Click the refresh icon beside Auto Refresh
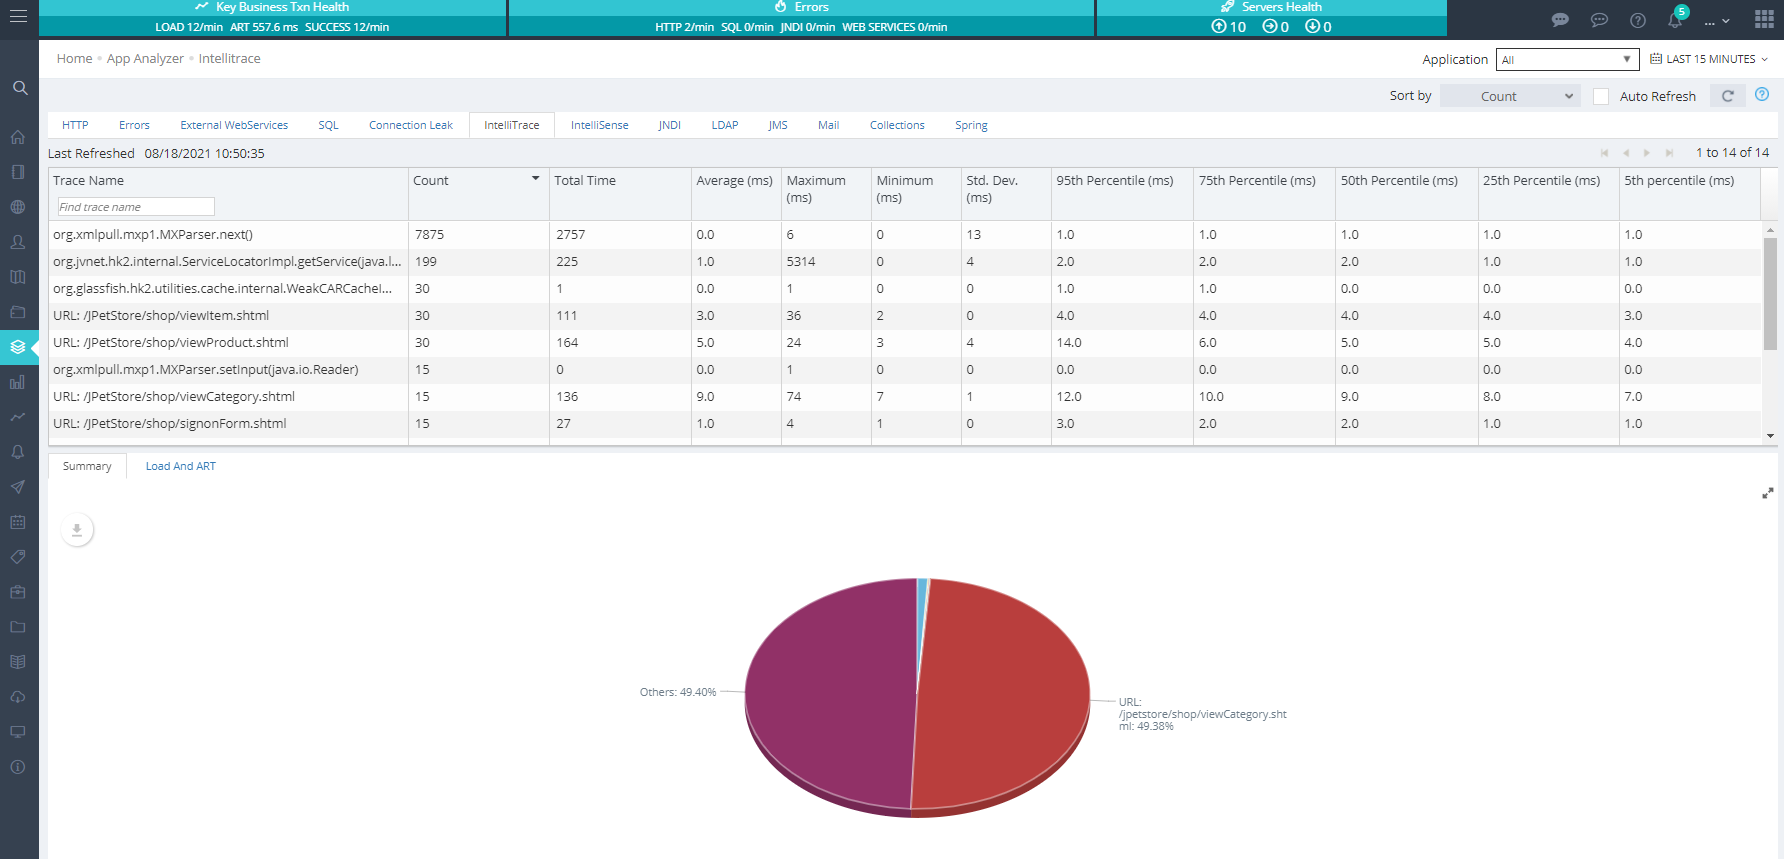The width and height of the screenshot is (1784, 859). 1727,96
